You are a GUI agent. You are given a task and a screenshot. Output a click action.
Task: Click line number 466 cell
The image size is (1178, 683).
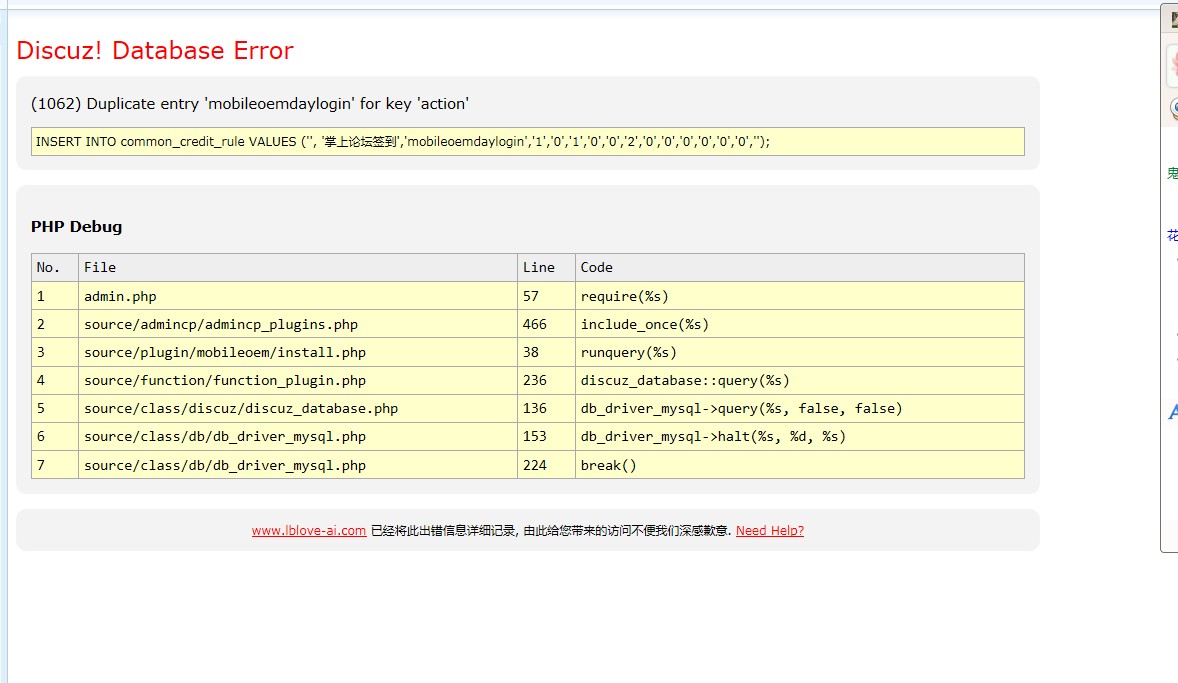click(x=546, y=324)
